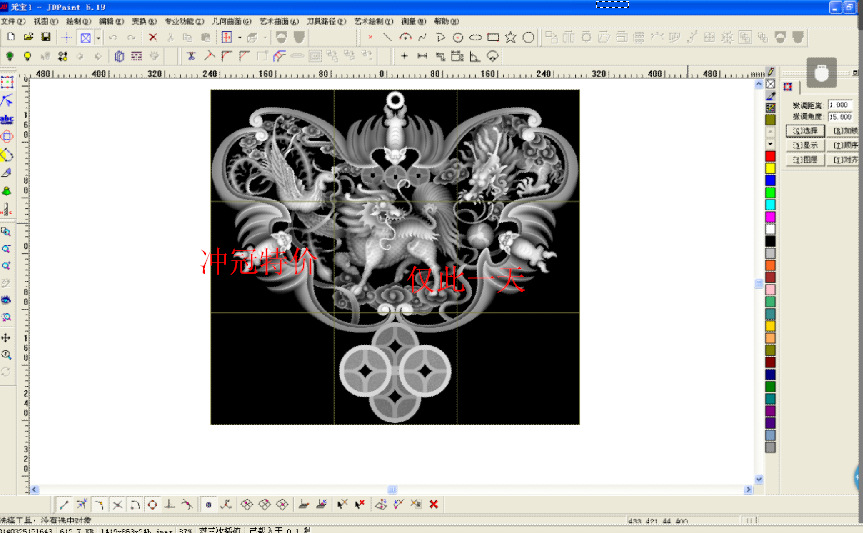The image size is (863, 533).
Task: Select the arc drawing tool
Action: (x=405, y=37)
